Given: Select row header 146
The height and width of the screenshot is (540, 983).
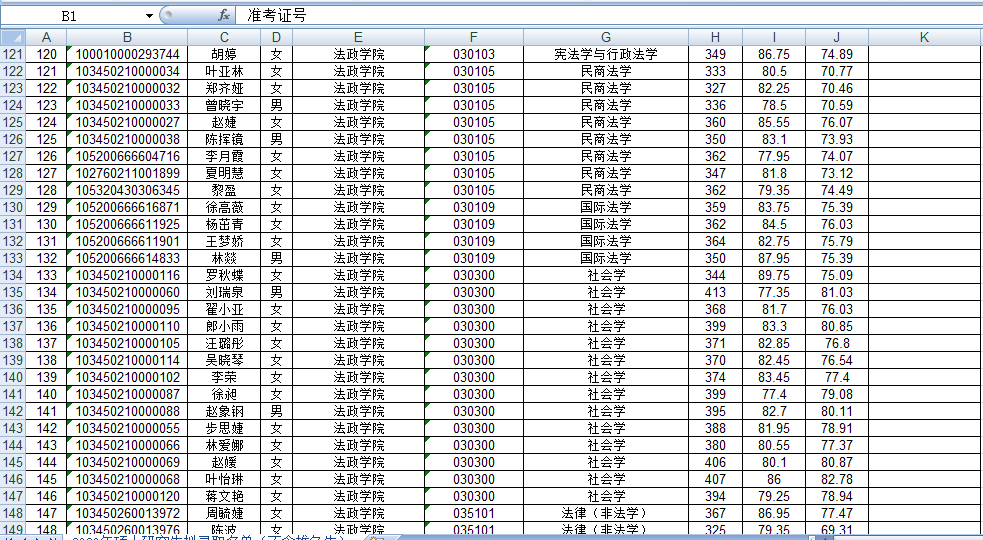Looking at the screenshot, I should click(x=13, y=479).
